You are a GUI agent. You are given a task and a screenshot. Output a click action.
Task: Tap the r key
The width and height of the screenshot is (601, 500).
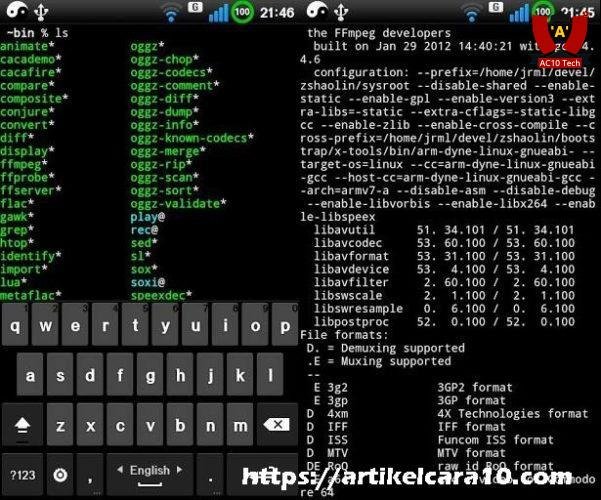pos(105,325)
